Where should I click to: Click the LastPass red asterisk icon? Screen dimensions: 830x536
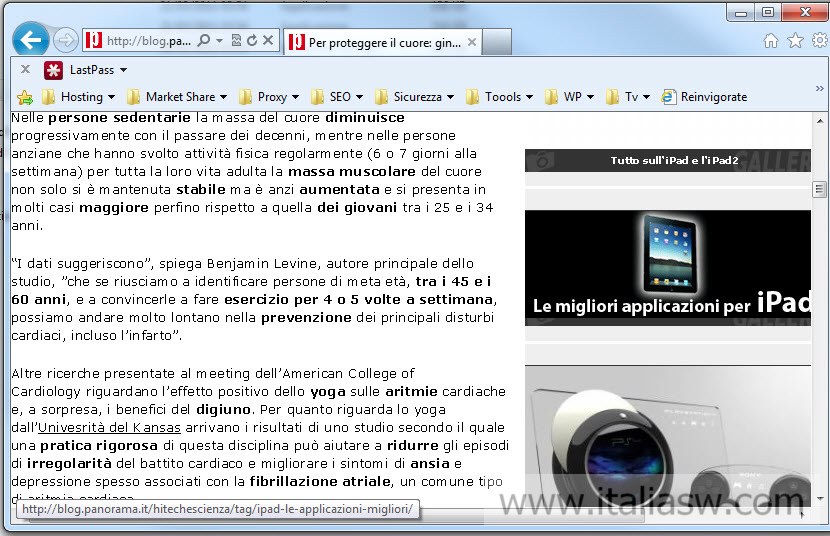[53, 70]
